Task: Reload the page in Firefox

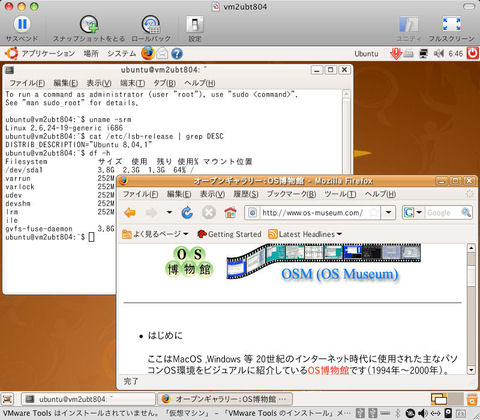Action: click(187, 212)
